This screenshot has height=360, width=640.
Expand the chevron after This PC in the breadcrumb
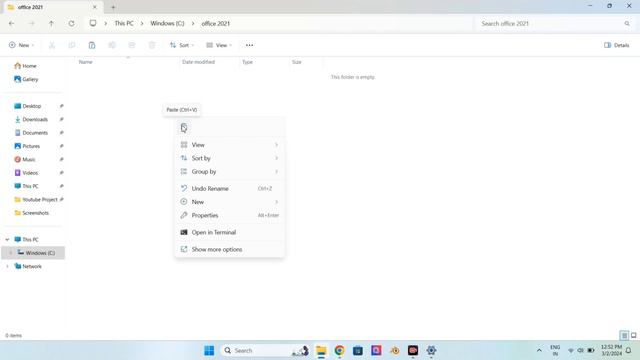pos(142,24)
